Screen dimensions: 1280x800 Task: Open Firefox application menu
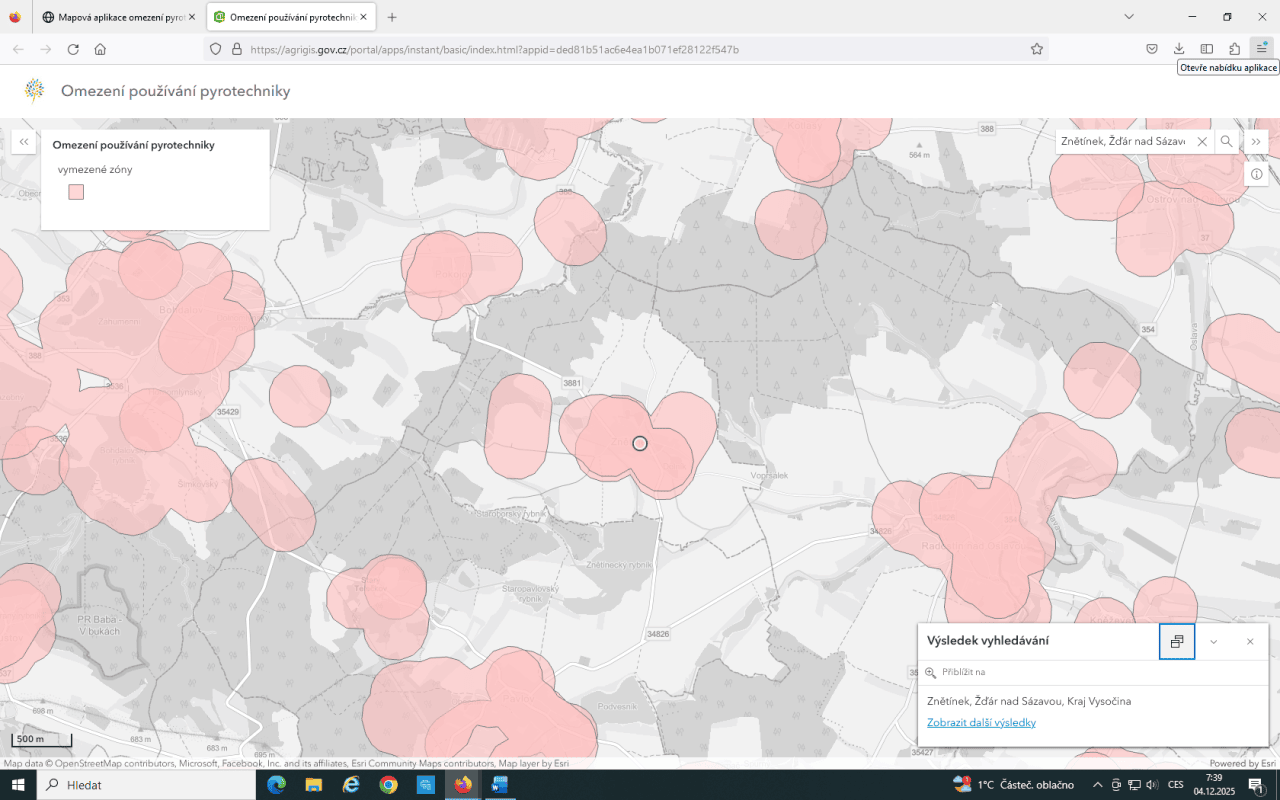1262,49
